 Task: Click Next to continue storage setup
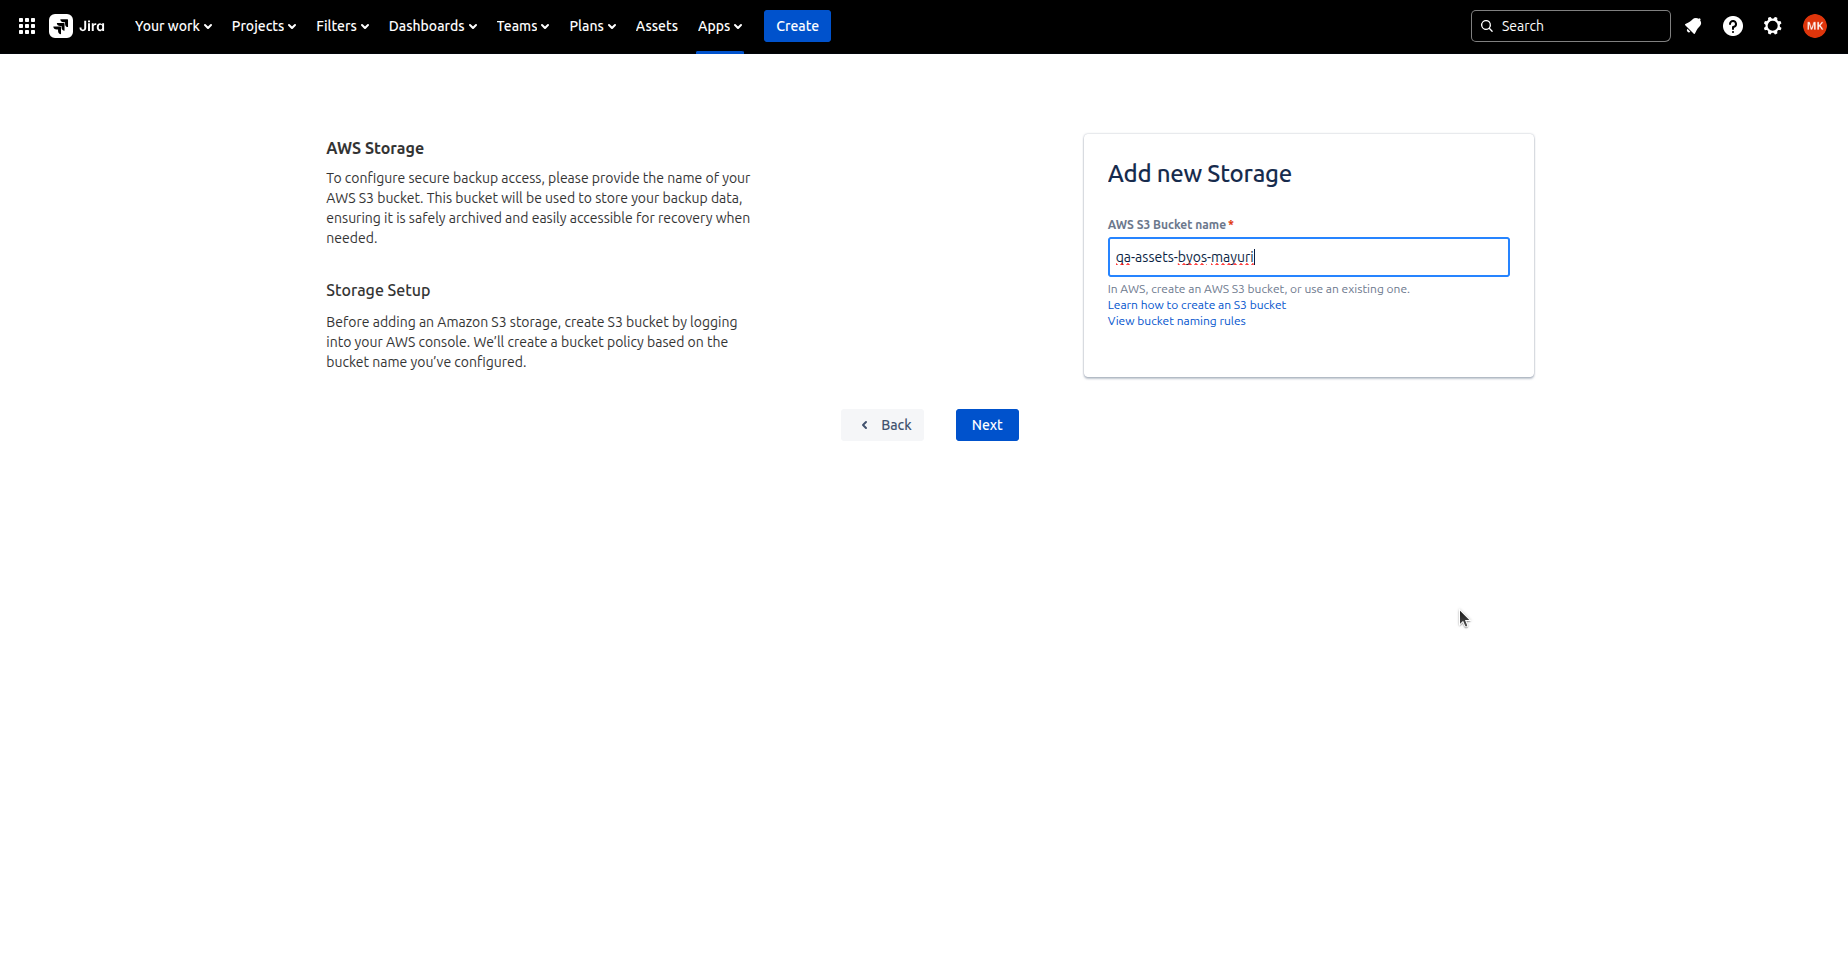pos(987,425)
